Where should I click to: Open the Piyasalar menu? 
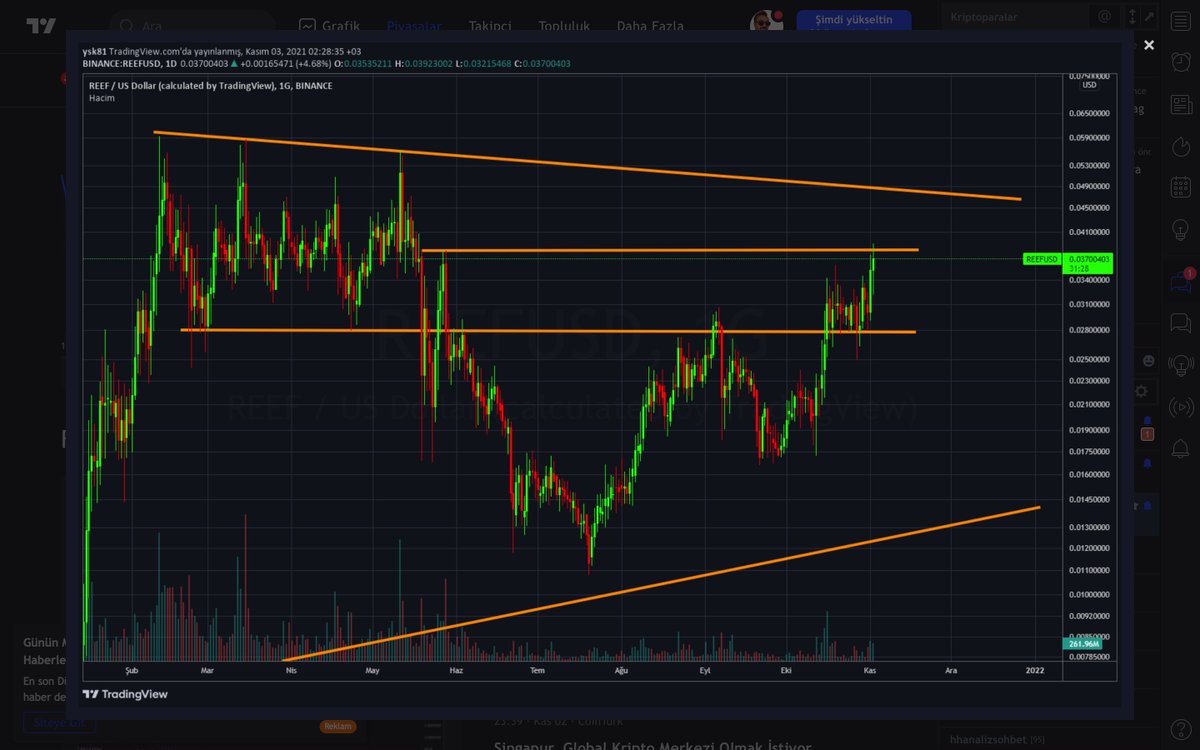[x=414, y=26]
